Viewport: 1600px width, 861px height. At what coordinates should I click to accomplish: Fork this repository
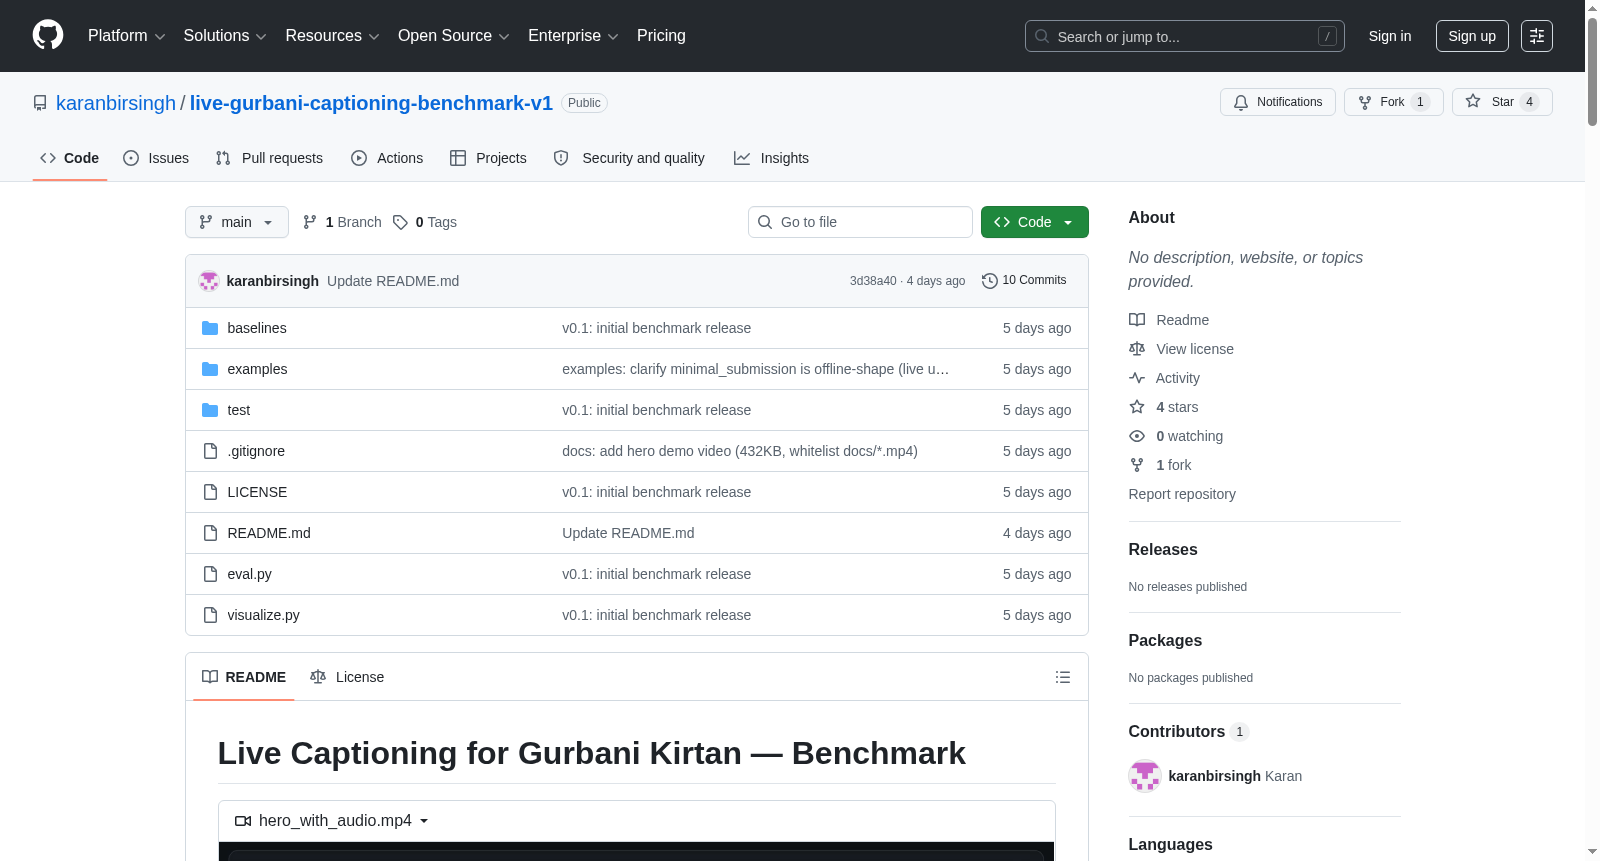point(1394,102)
